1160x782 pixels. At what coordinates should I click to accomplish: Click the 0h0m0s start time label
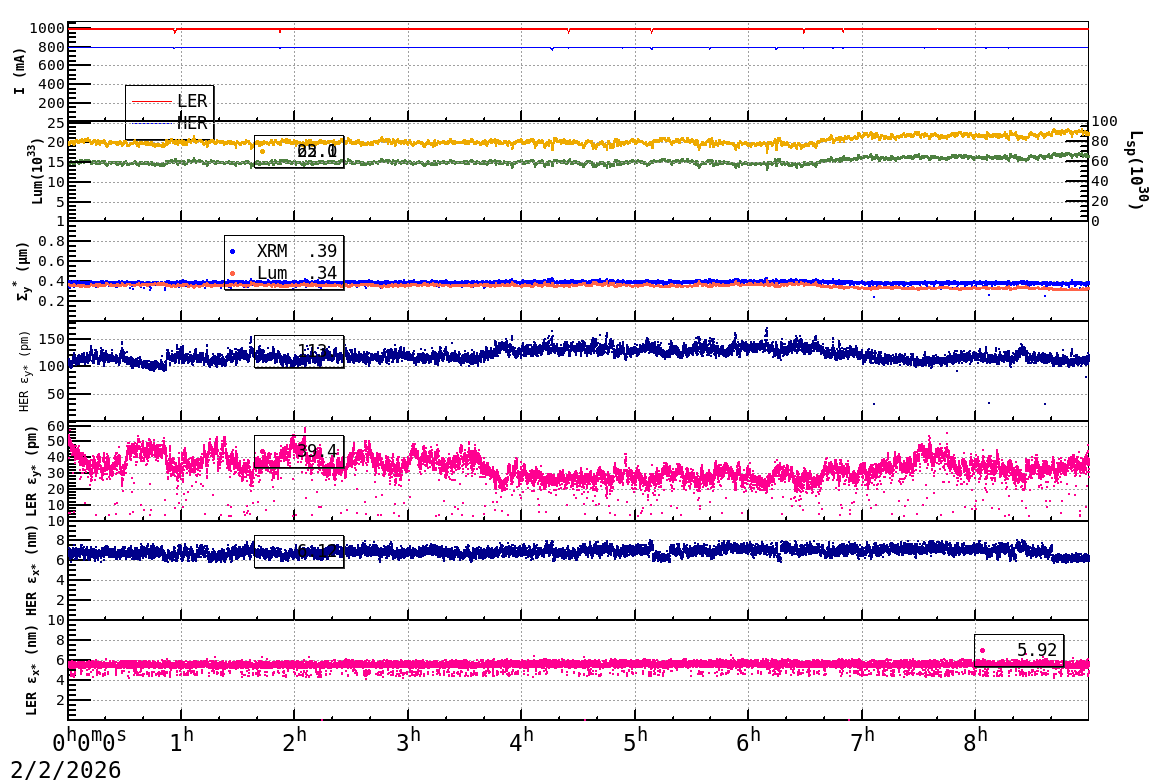tap(90, 741)
